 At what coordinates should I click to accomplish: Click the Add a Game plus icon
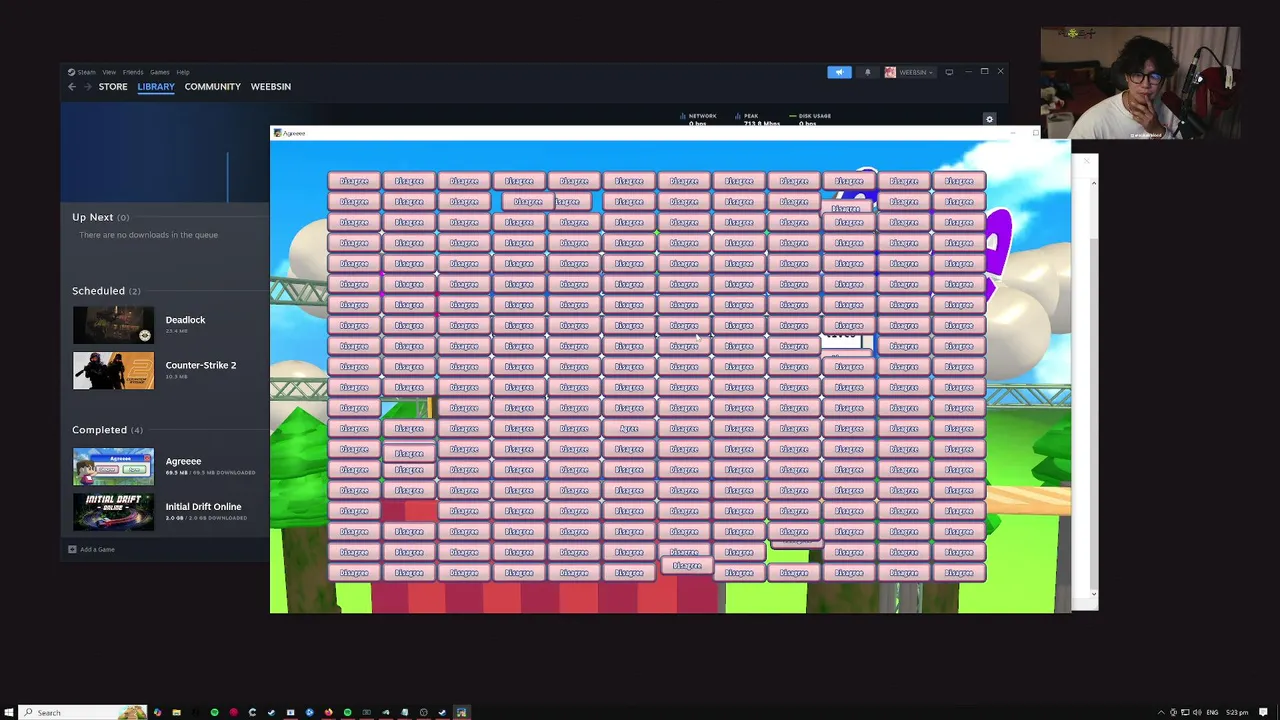72,549
